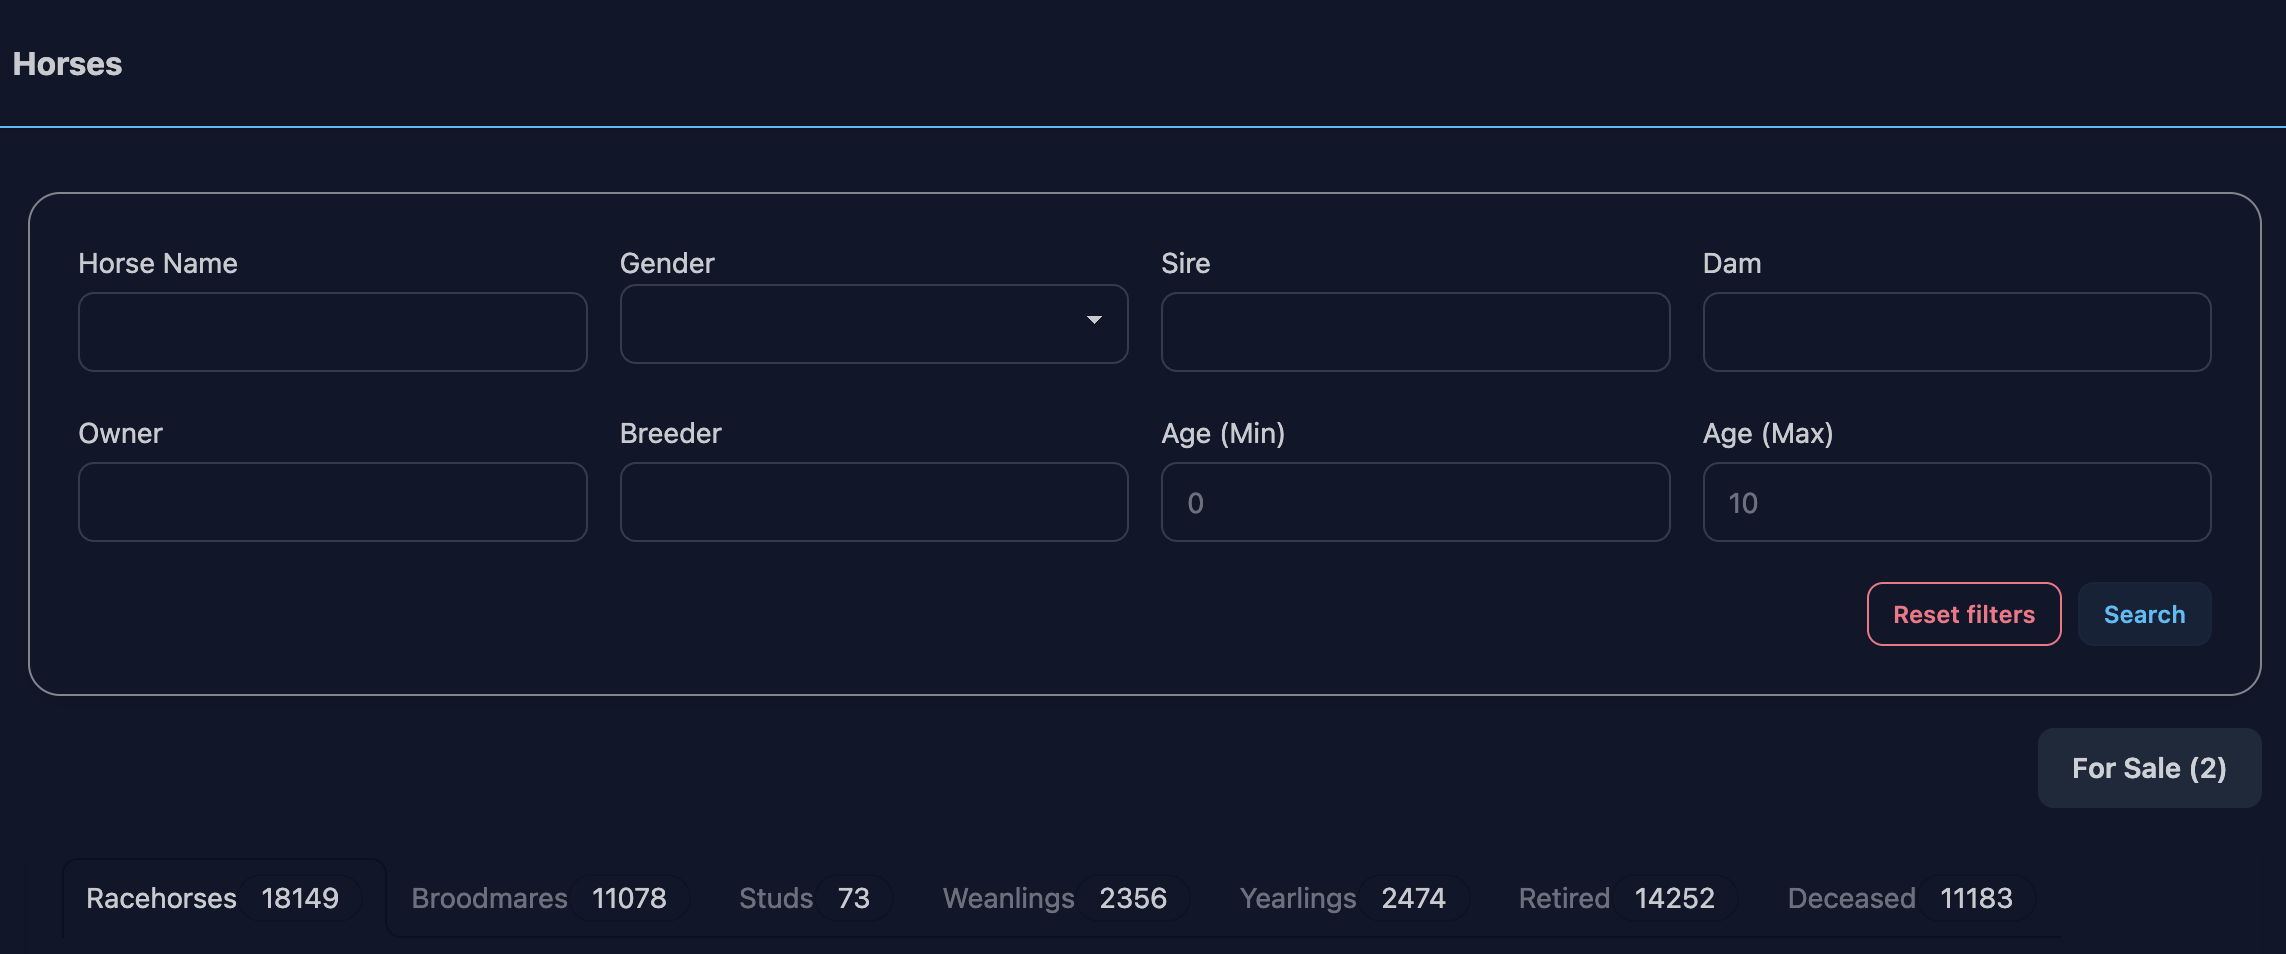Click the Gender dropdown arrow
Viewport: 2286px width, 954px height.
pyautogui.click(x=1094, y=321)
